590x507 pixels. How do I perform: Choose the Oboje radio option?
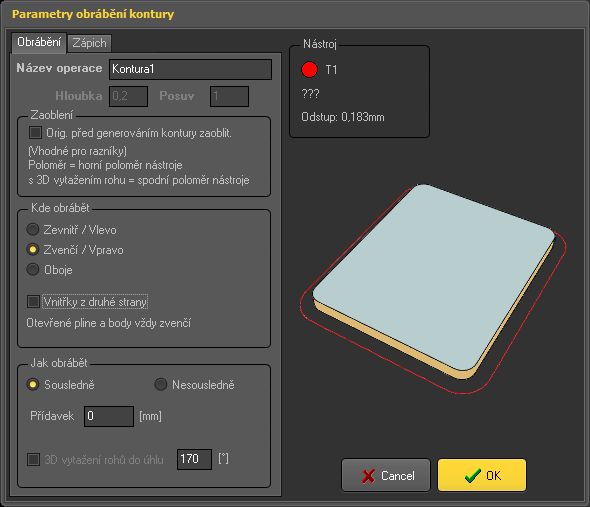coord(33,269)
